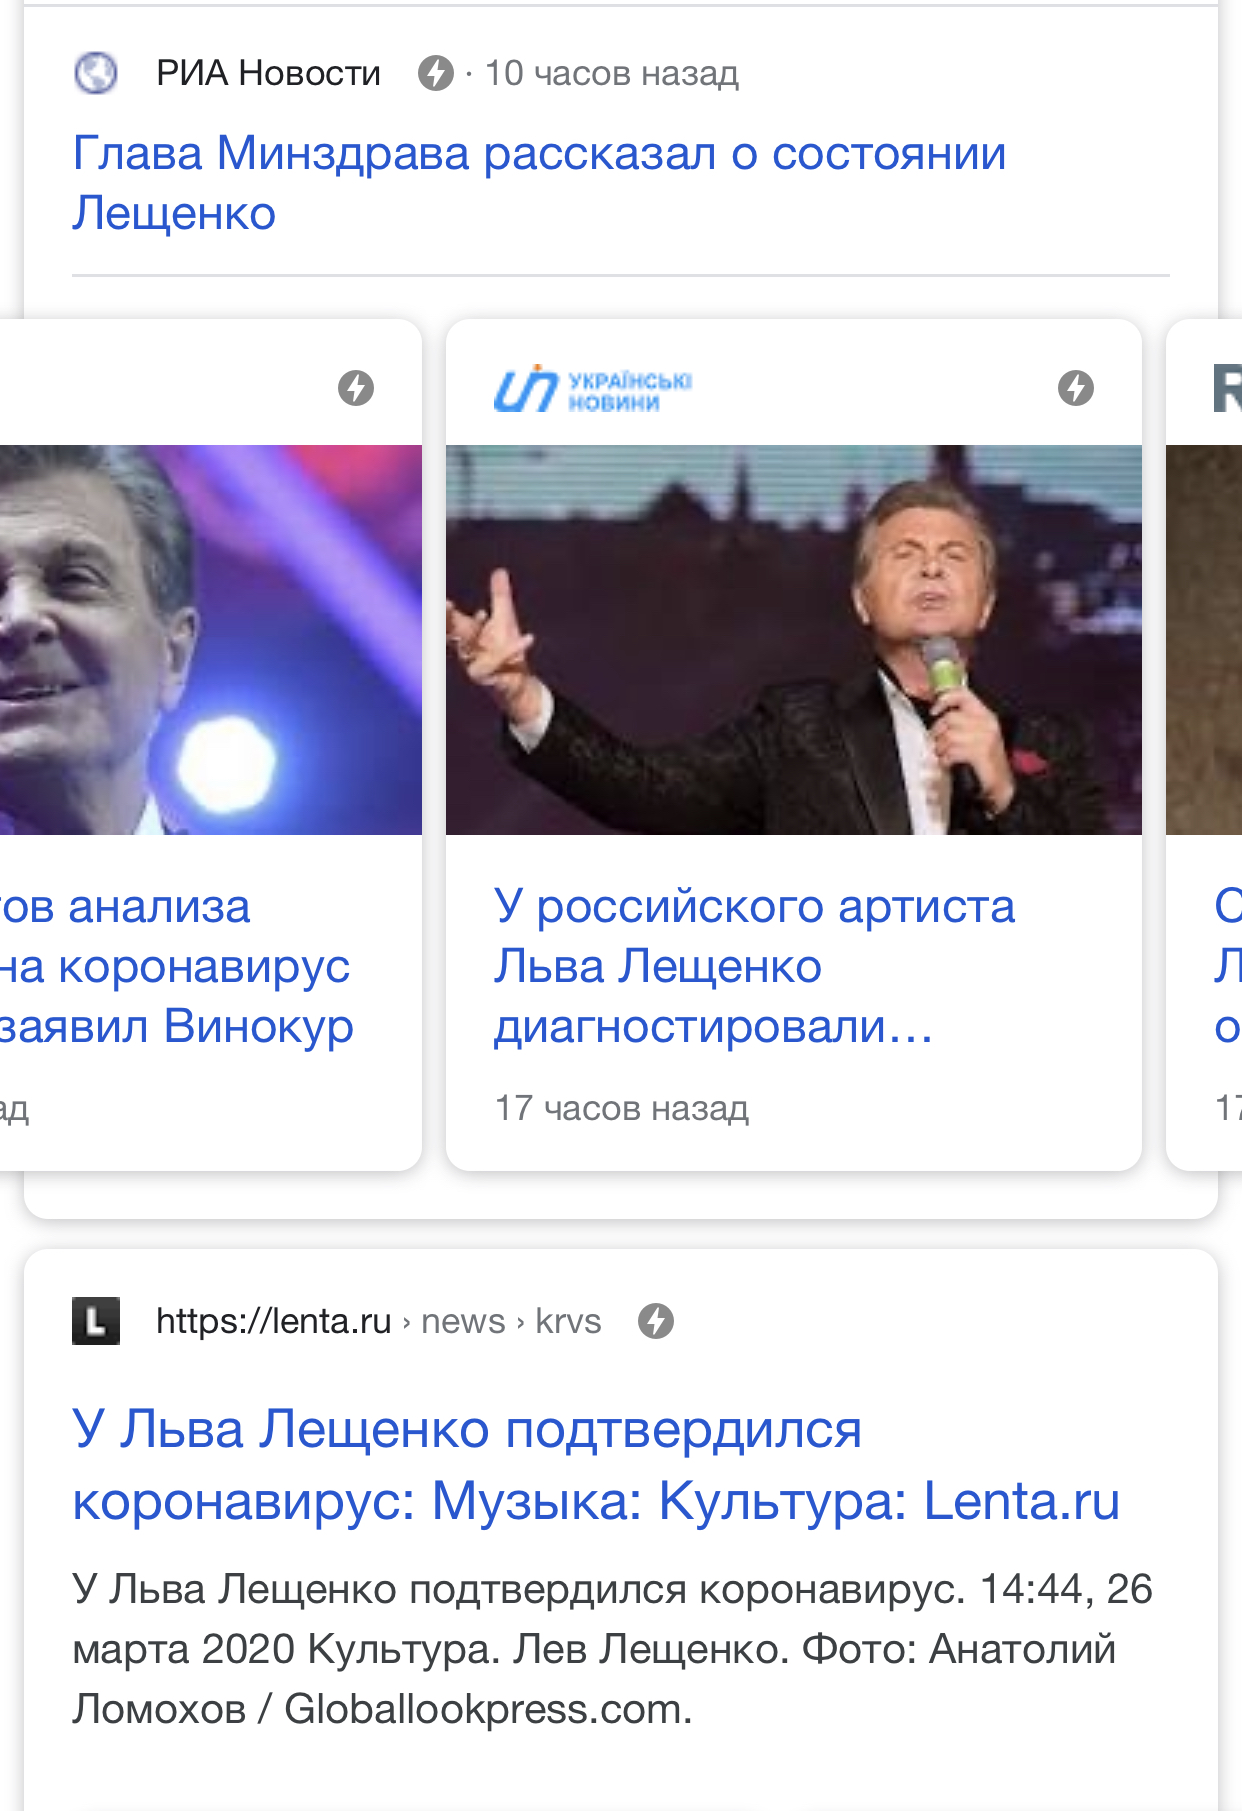Click the Українські новини logo
The image size is (1242, 1811).
pyautogui.click(x=592, y=388)
